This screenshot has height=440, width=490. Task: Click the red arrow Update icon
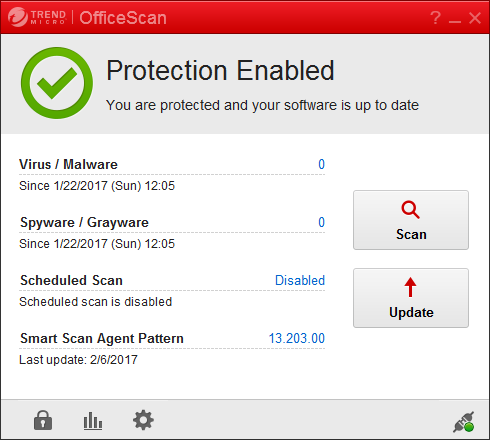tap(410, 287)
